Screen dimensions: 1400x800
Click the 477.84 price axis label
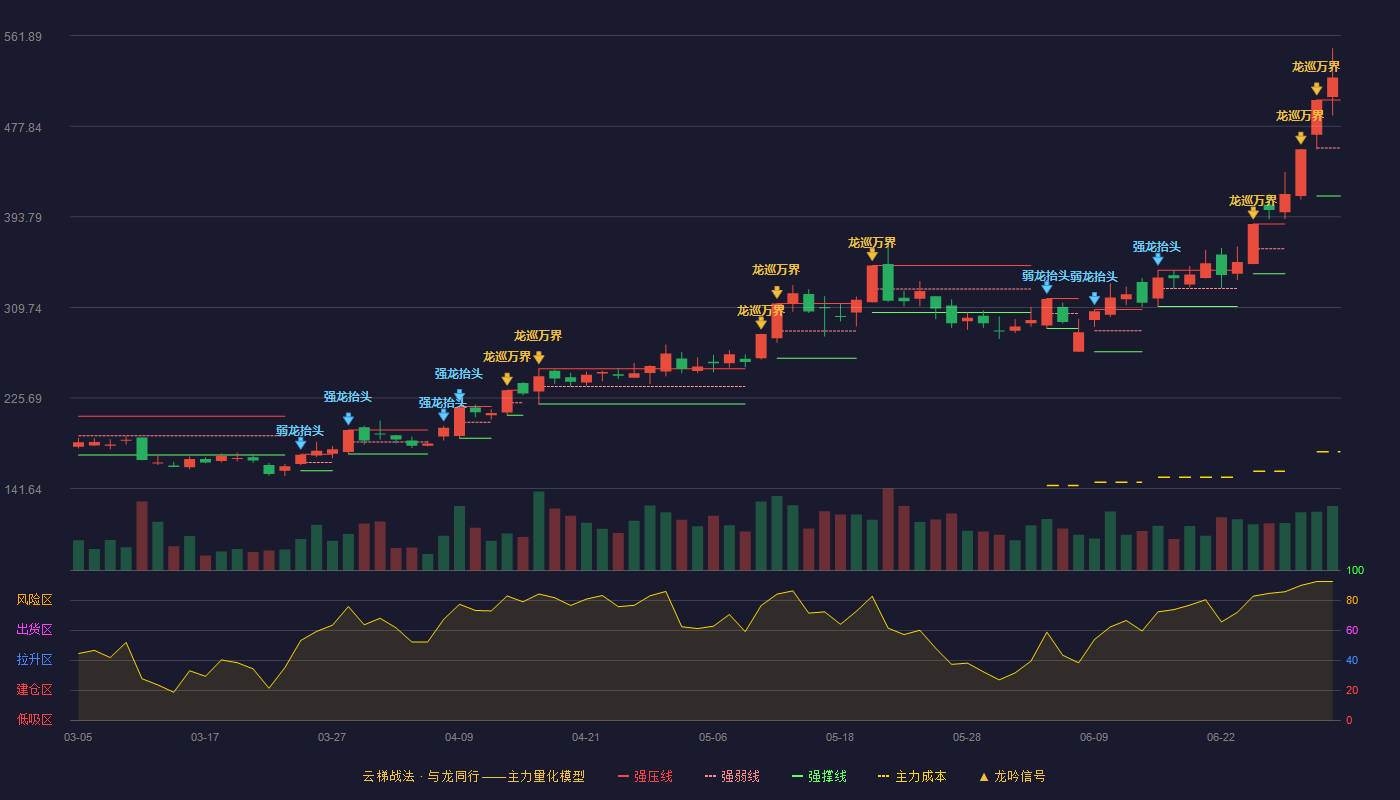[23, 127]
